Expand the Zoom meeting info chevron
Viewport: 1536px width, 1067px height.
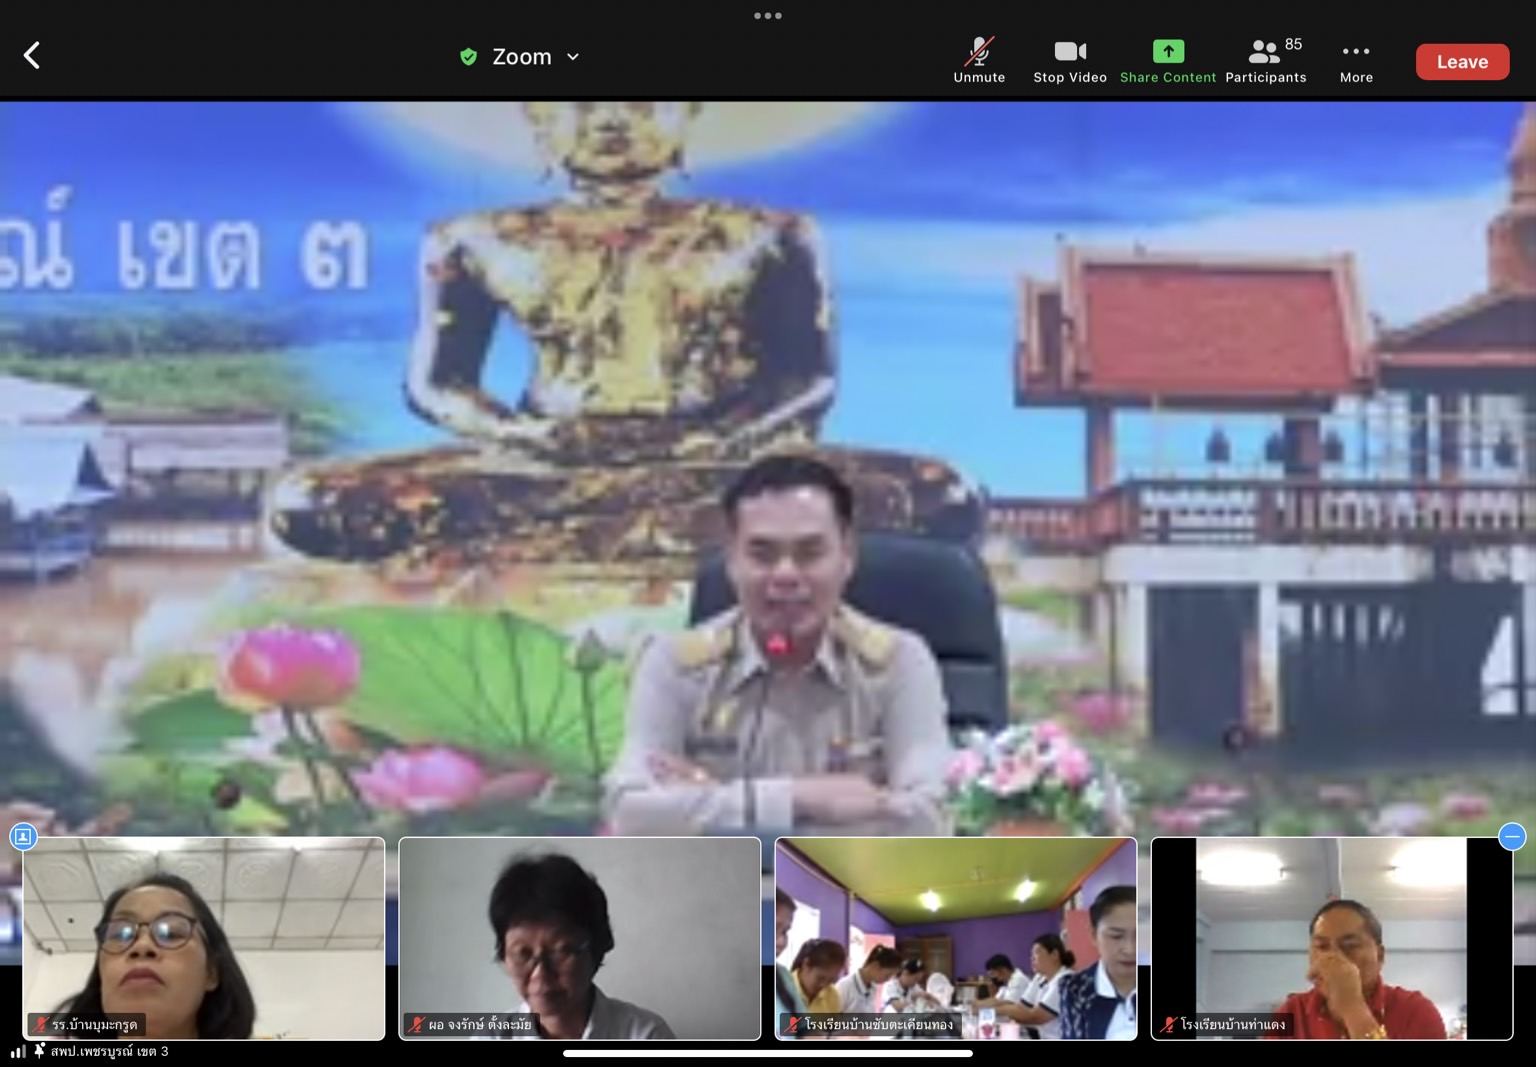tap(573, 57)
